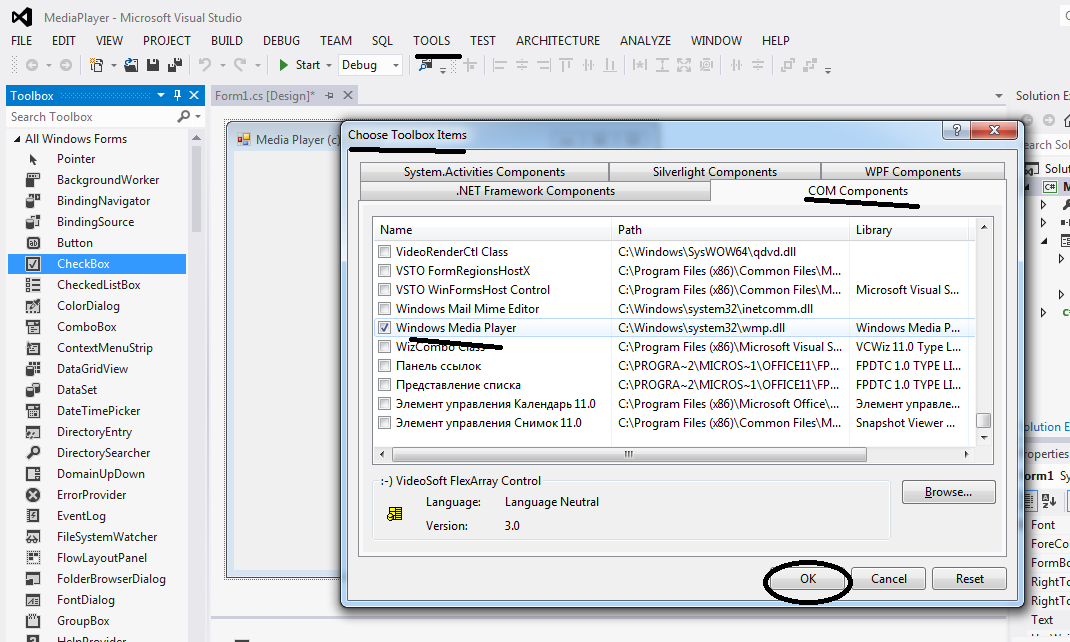
Task: Click the Browse... button
Action: (x=949, y=492)
